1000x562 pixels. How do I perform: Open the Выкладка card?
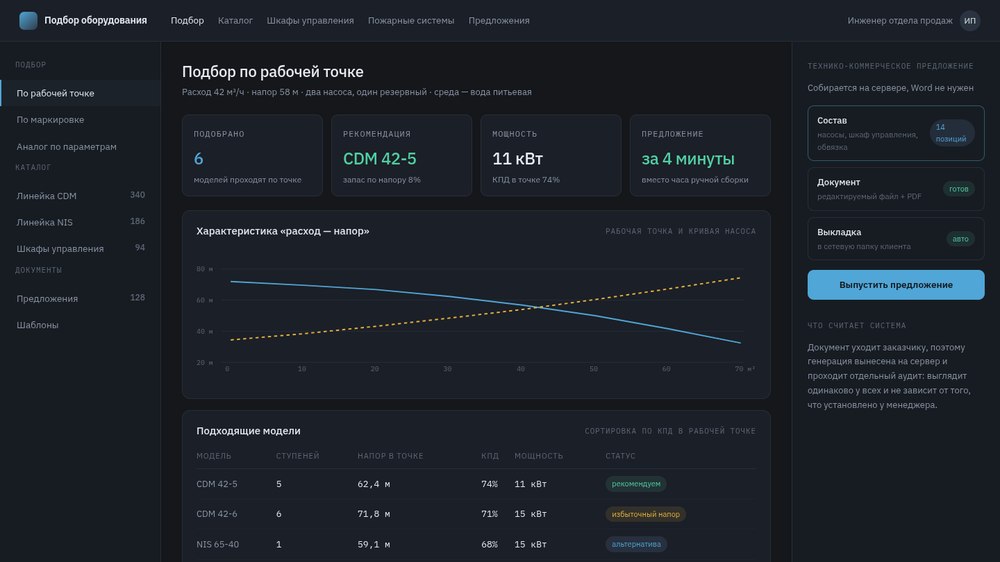895,239
